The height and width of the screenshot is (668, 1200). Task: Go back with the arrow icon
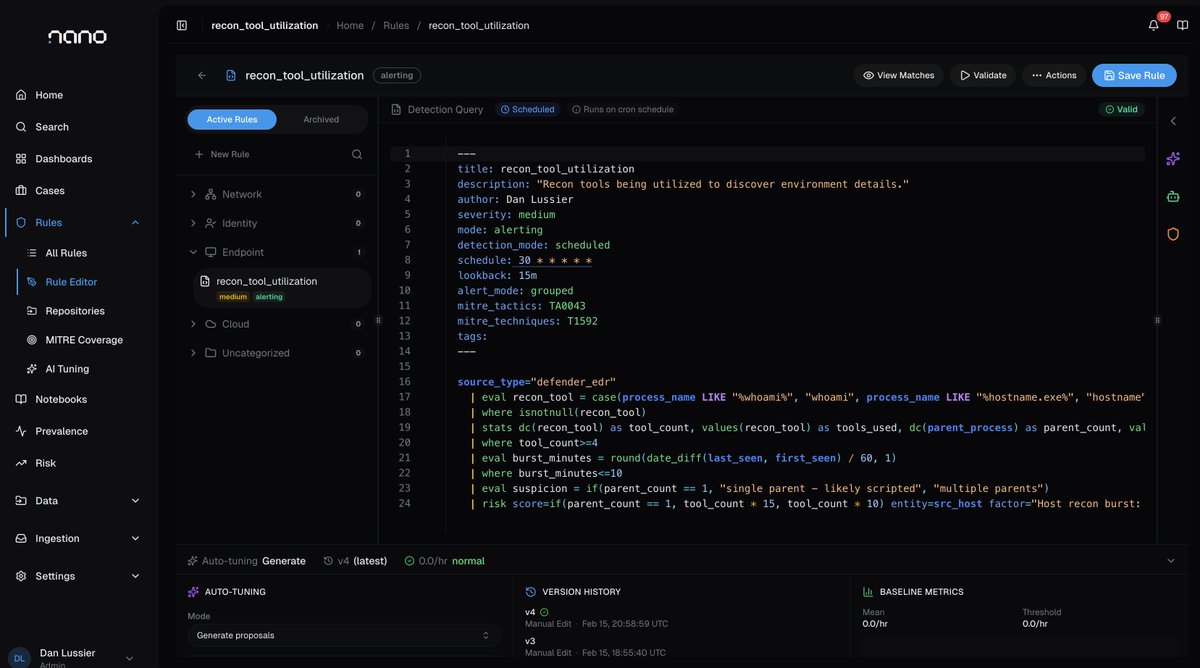click(202, 75)
